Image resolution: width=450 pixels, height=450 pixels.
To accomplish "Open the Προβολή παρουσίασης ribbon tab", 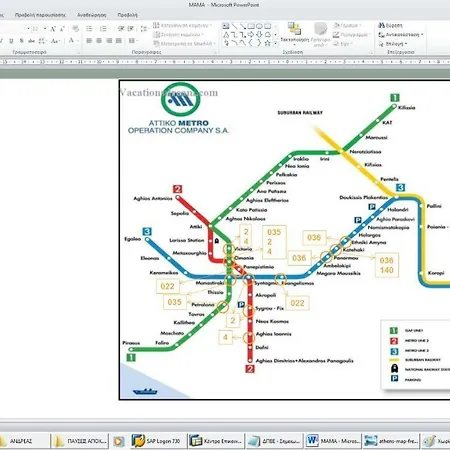I will click(x=40, y=15).
